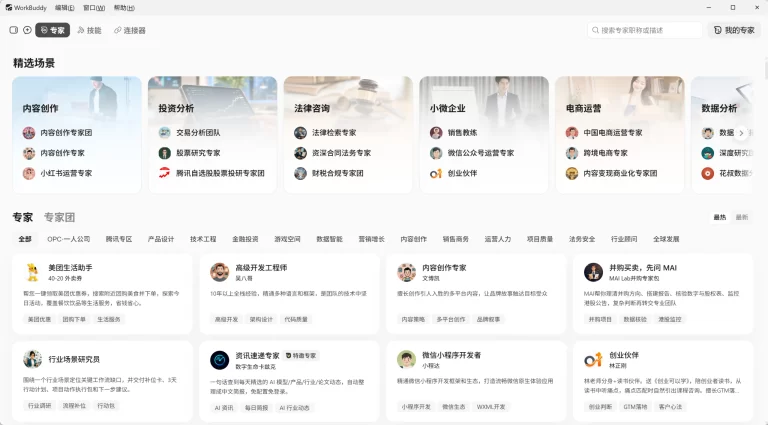Toggle the sidebar panel icon
Viewport: 768px width, 425px height.
coord(14,30)
